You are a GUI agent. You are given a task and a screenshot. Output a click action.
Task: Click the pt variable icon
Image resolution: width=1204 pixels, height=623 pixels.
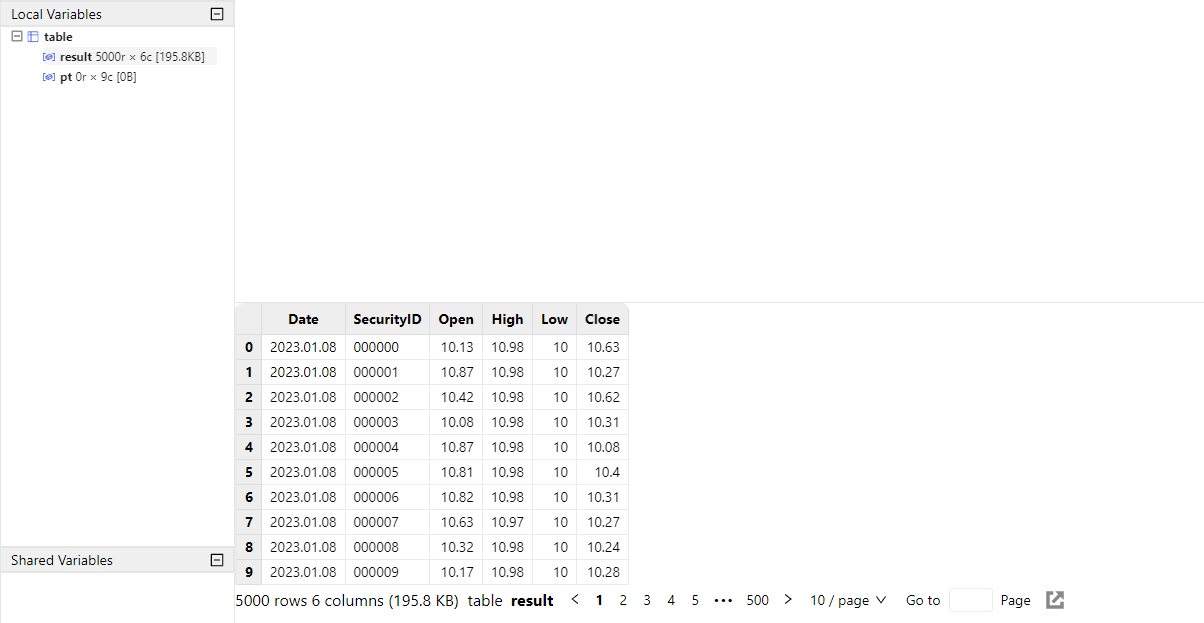point(49,77)
